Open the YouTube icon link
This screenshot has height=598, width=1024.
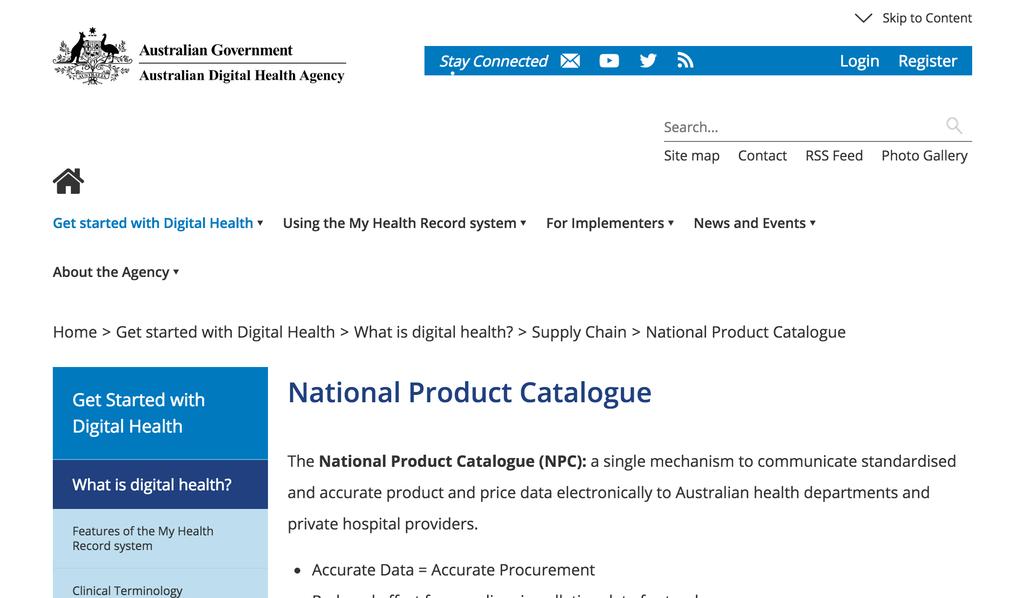click(x=609, y=61)
